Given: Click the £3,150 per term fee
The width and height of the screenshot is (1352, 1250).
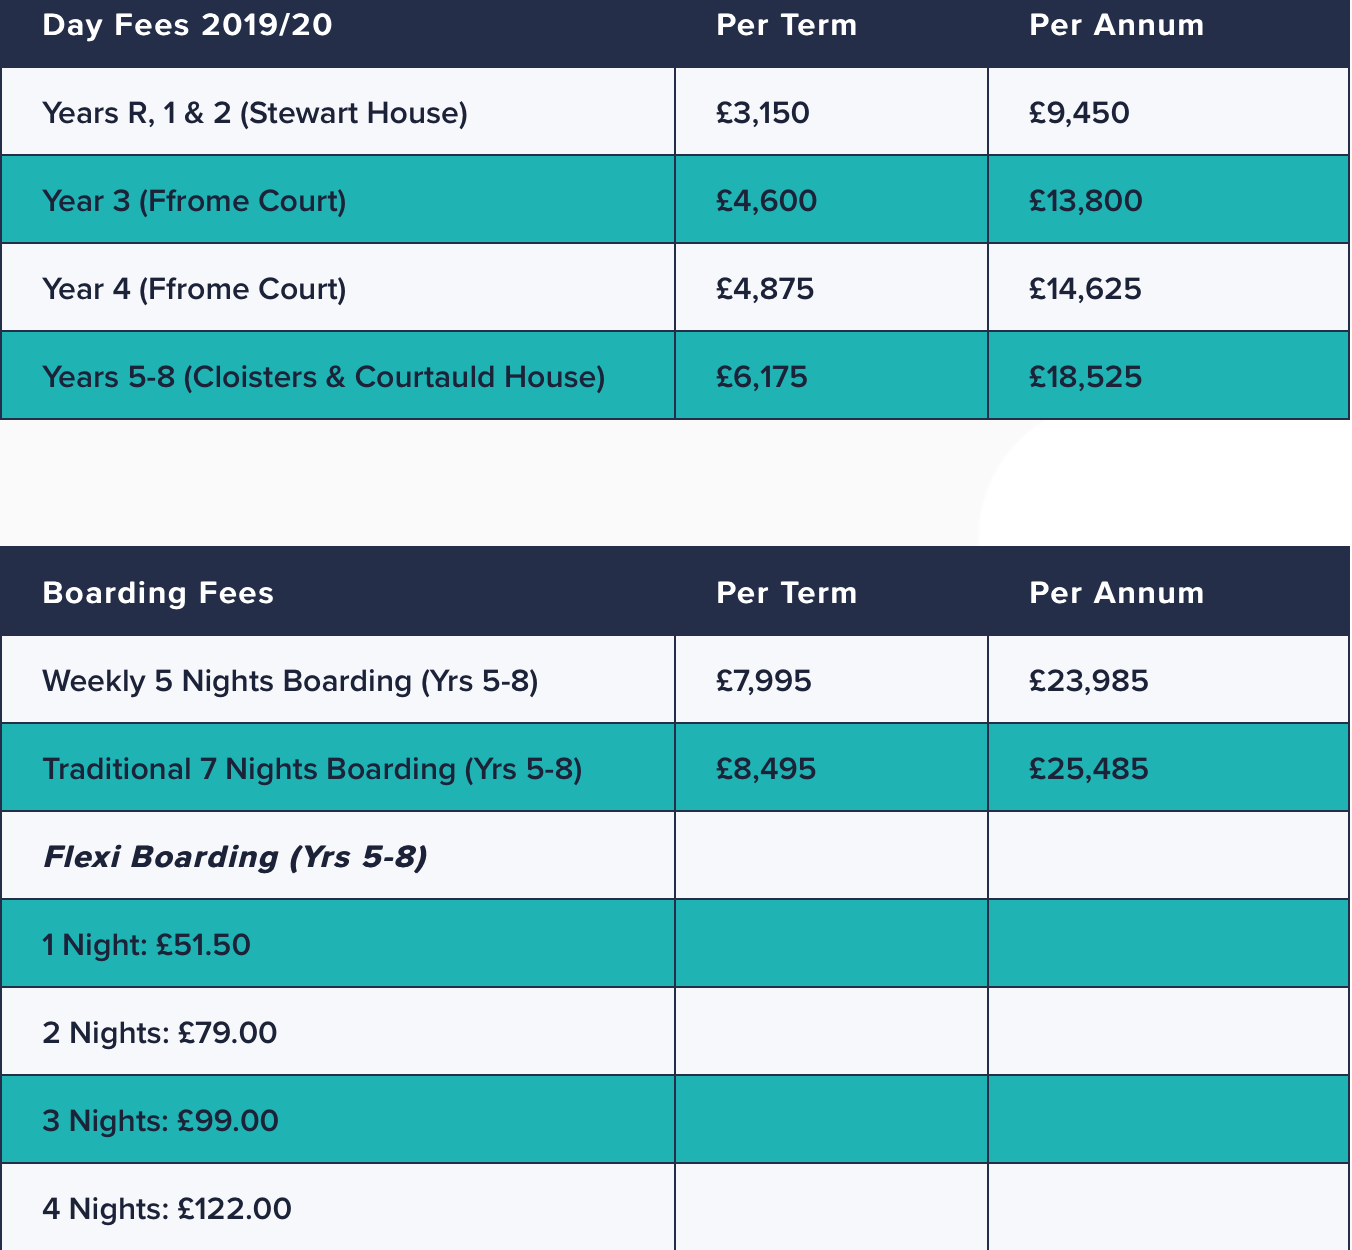Looking at the screenshot, I should tap(763, 113).
